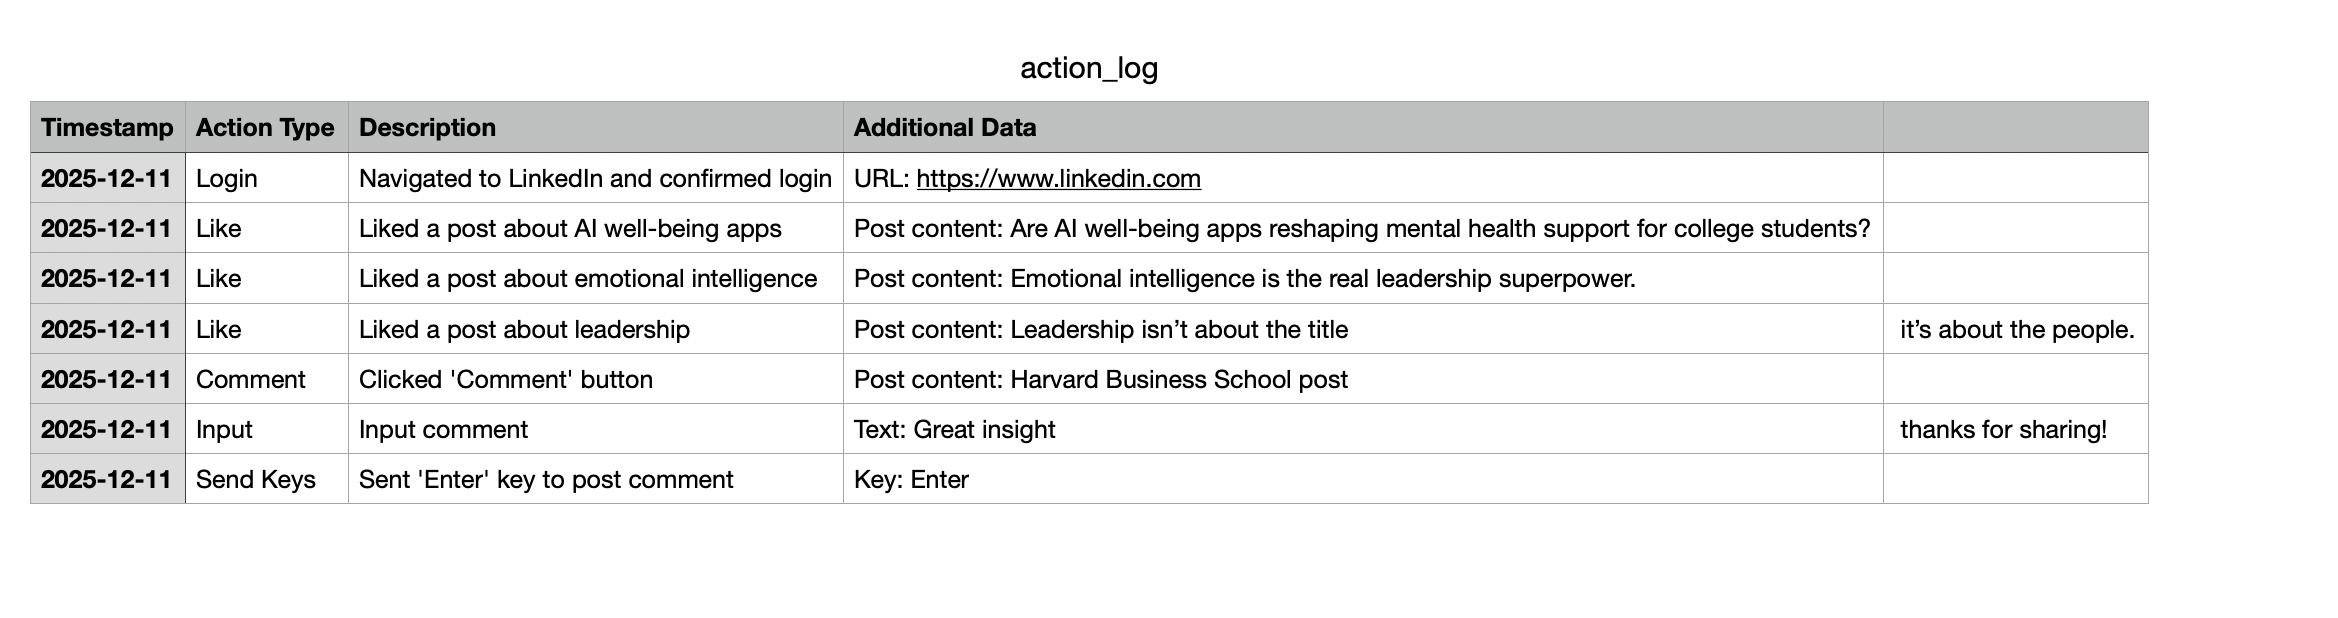Select the Additional Data column header
The width and height of the screenshot is (2338, 618).
point(1363,127)
